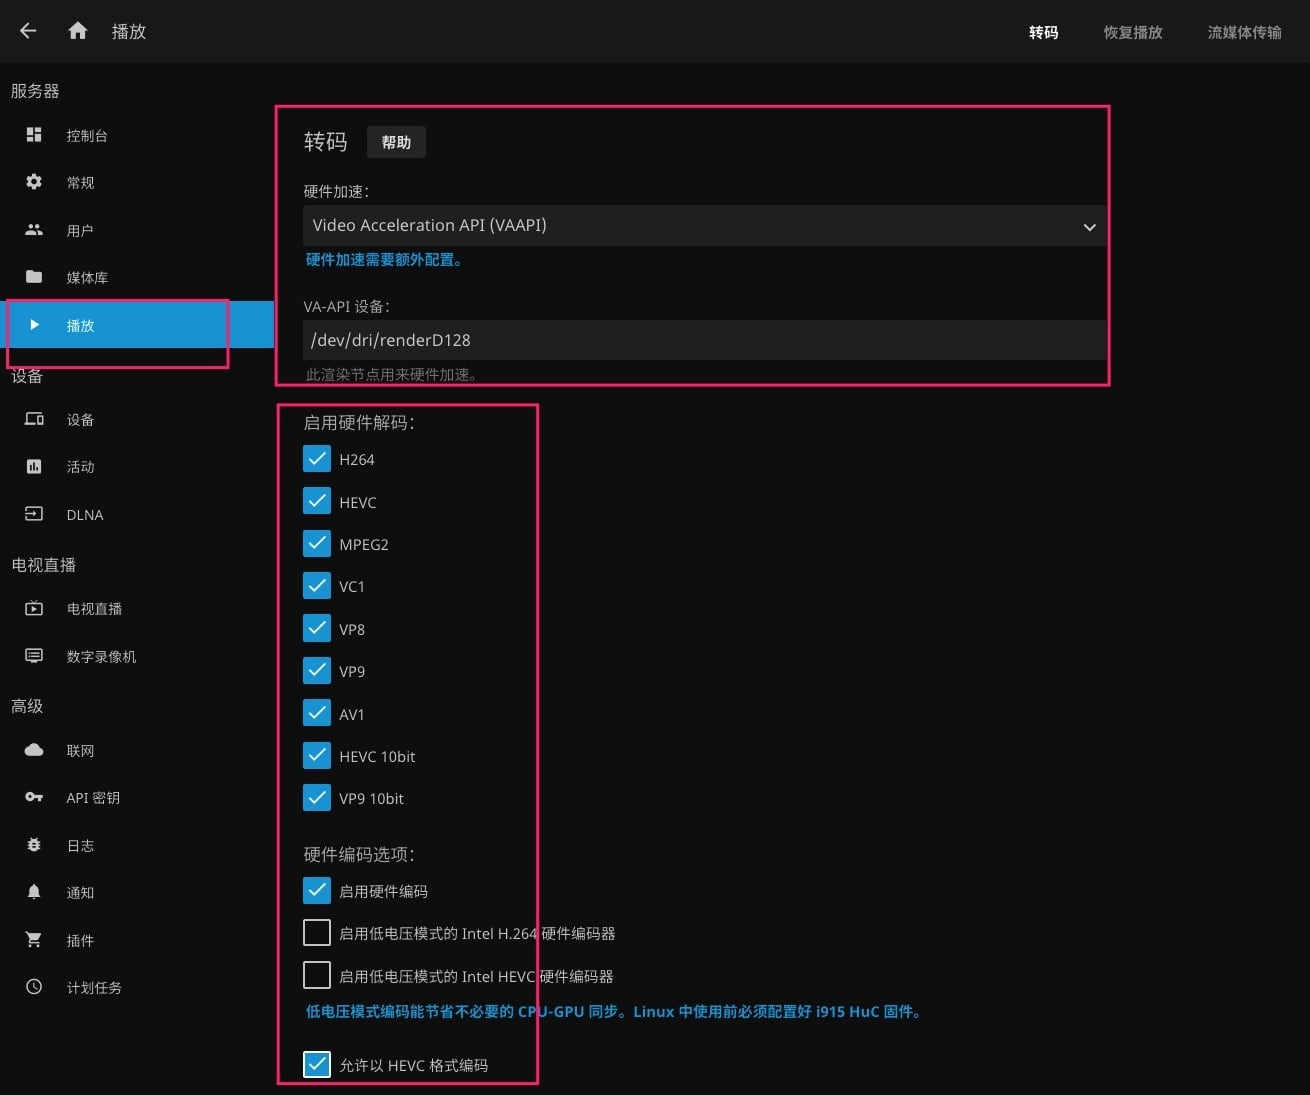Click the 电视直播 live TV icon
This screenshot has width=1310, height=1095.
[34, 608]
